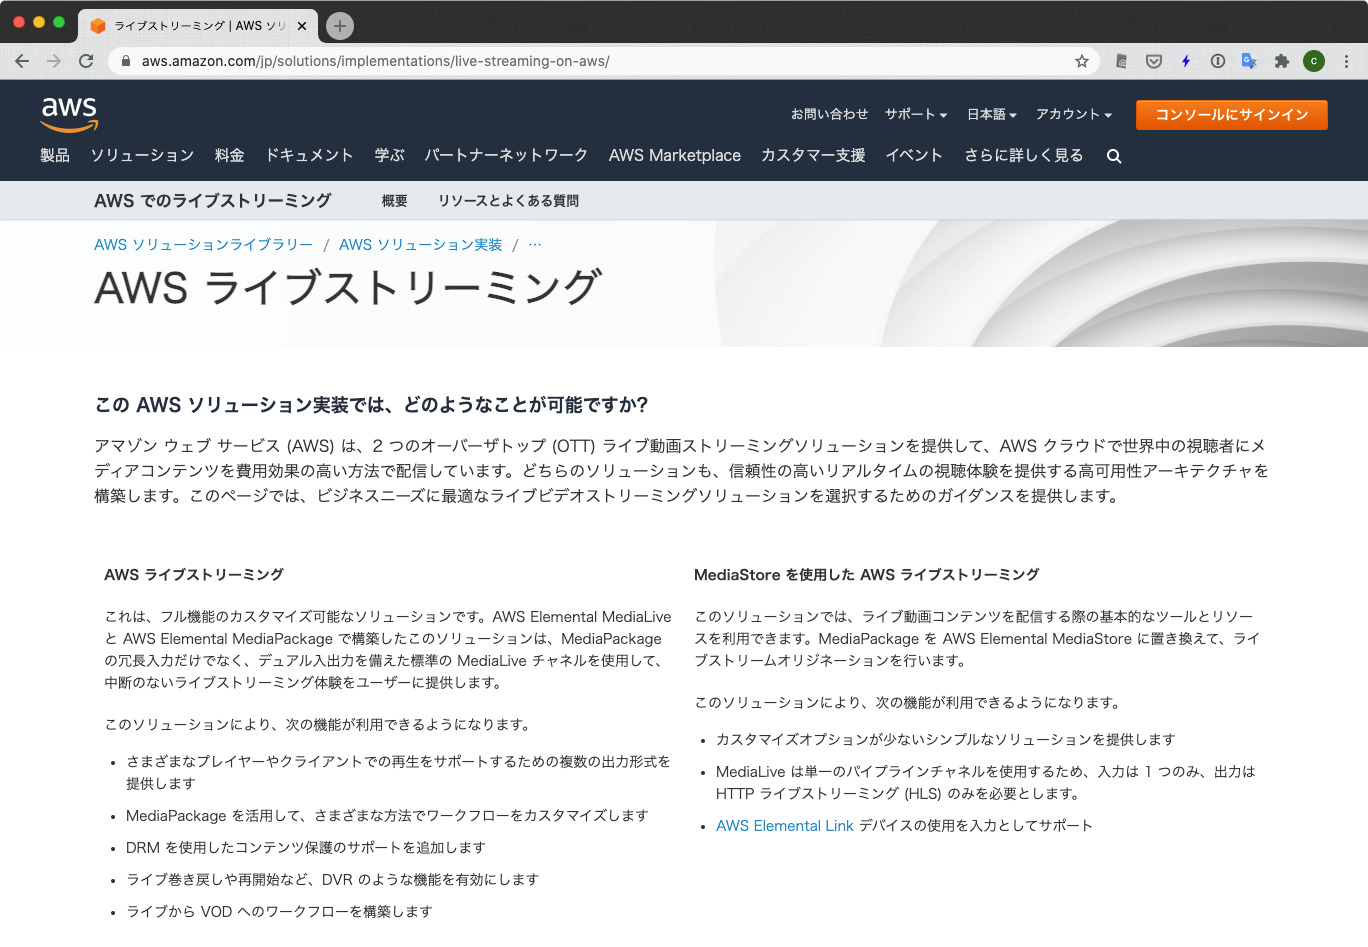Expand the サポート dropdown
The height and width of the screenshot is (947, 1368).
point(916,114)
